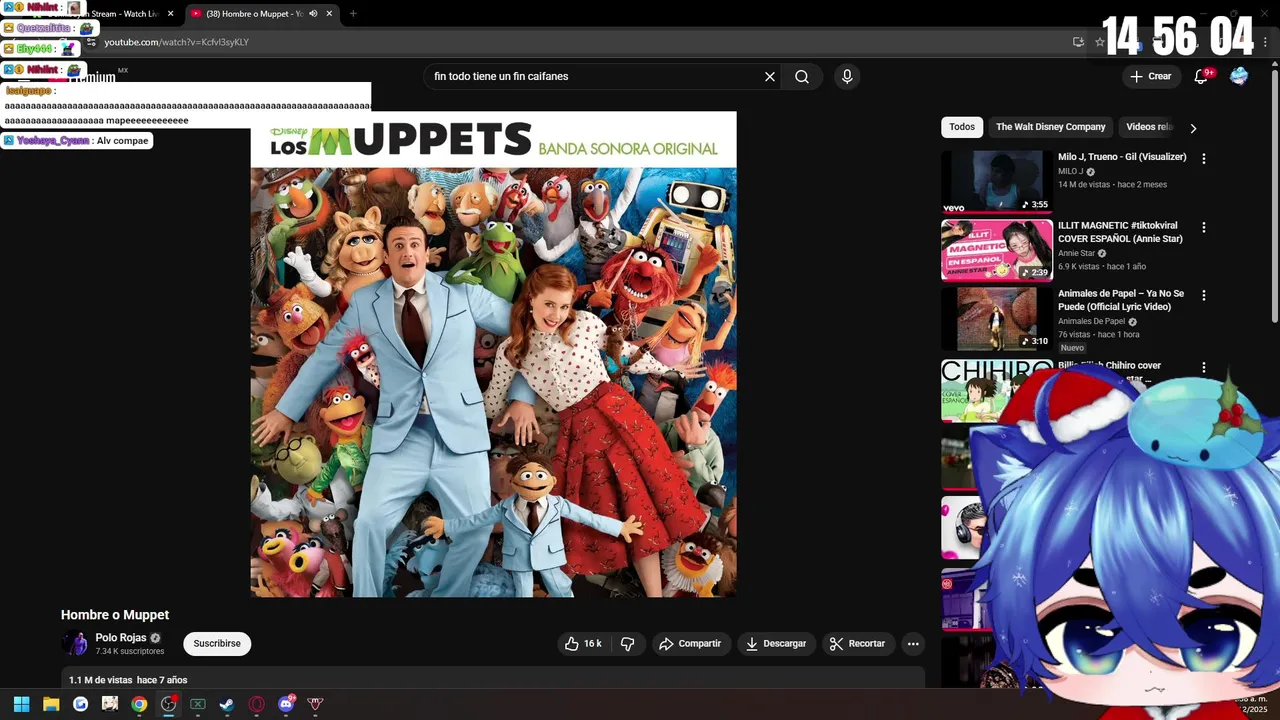
Task: Click the magnifier search button
Action: tap(802, 77)
